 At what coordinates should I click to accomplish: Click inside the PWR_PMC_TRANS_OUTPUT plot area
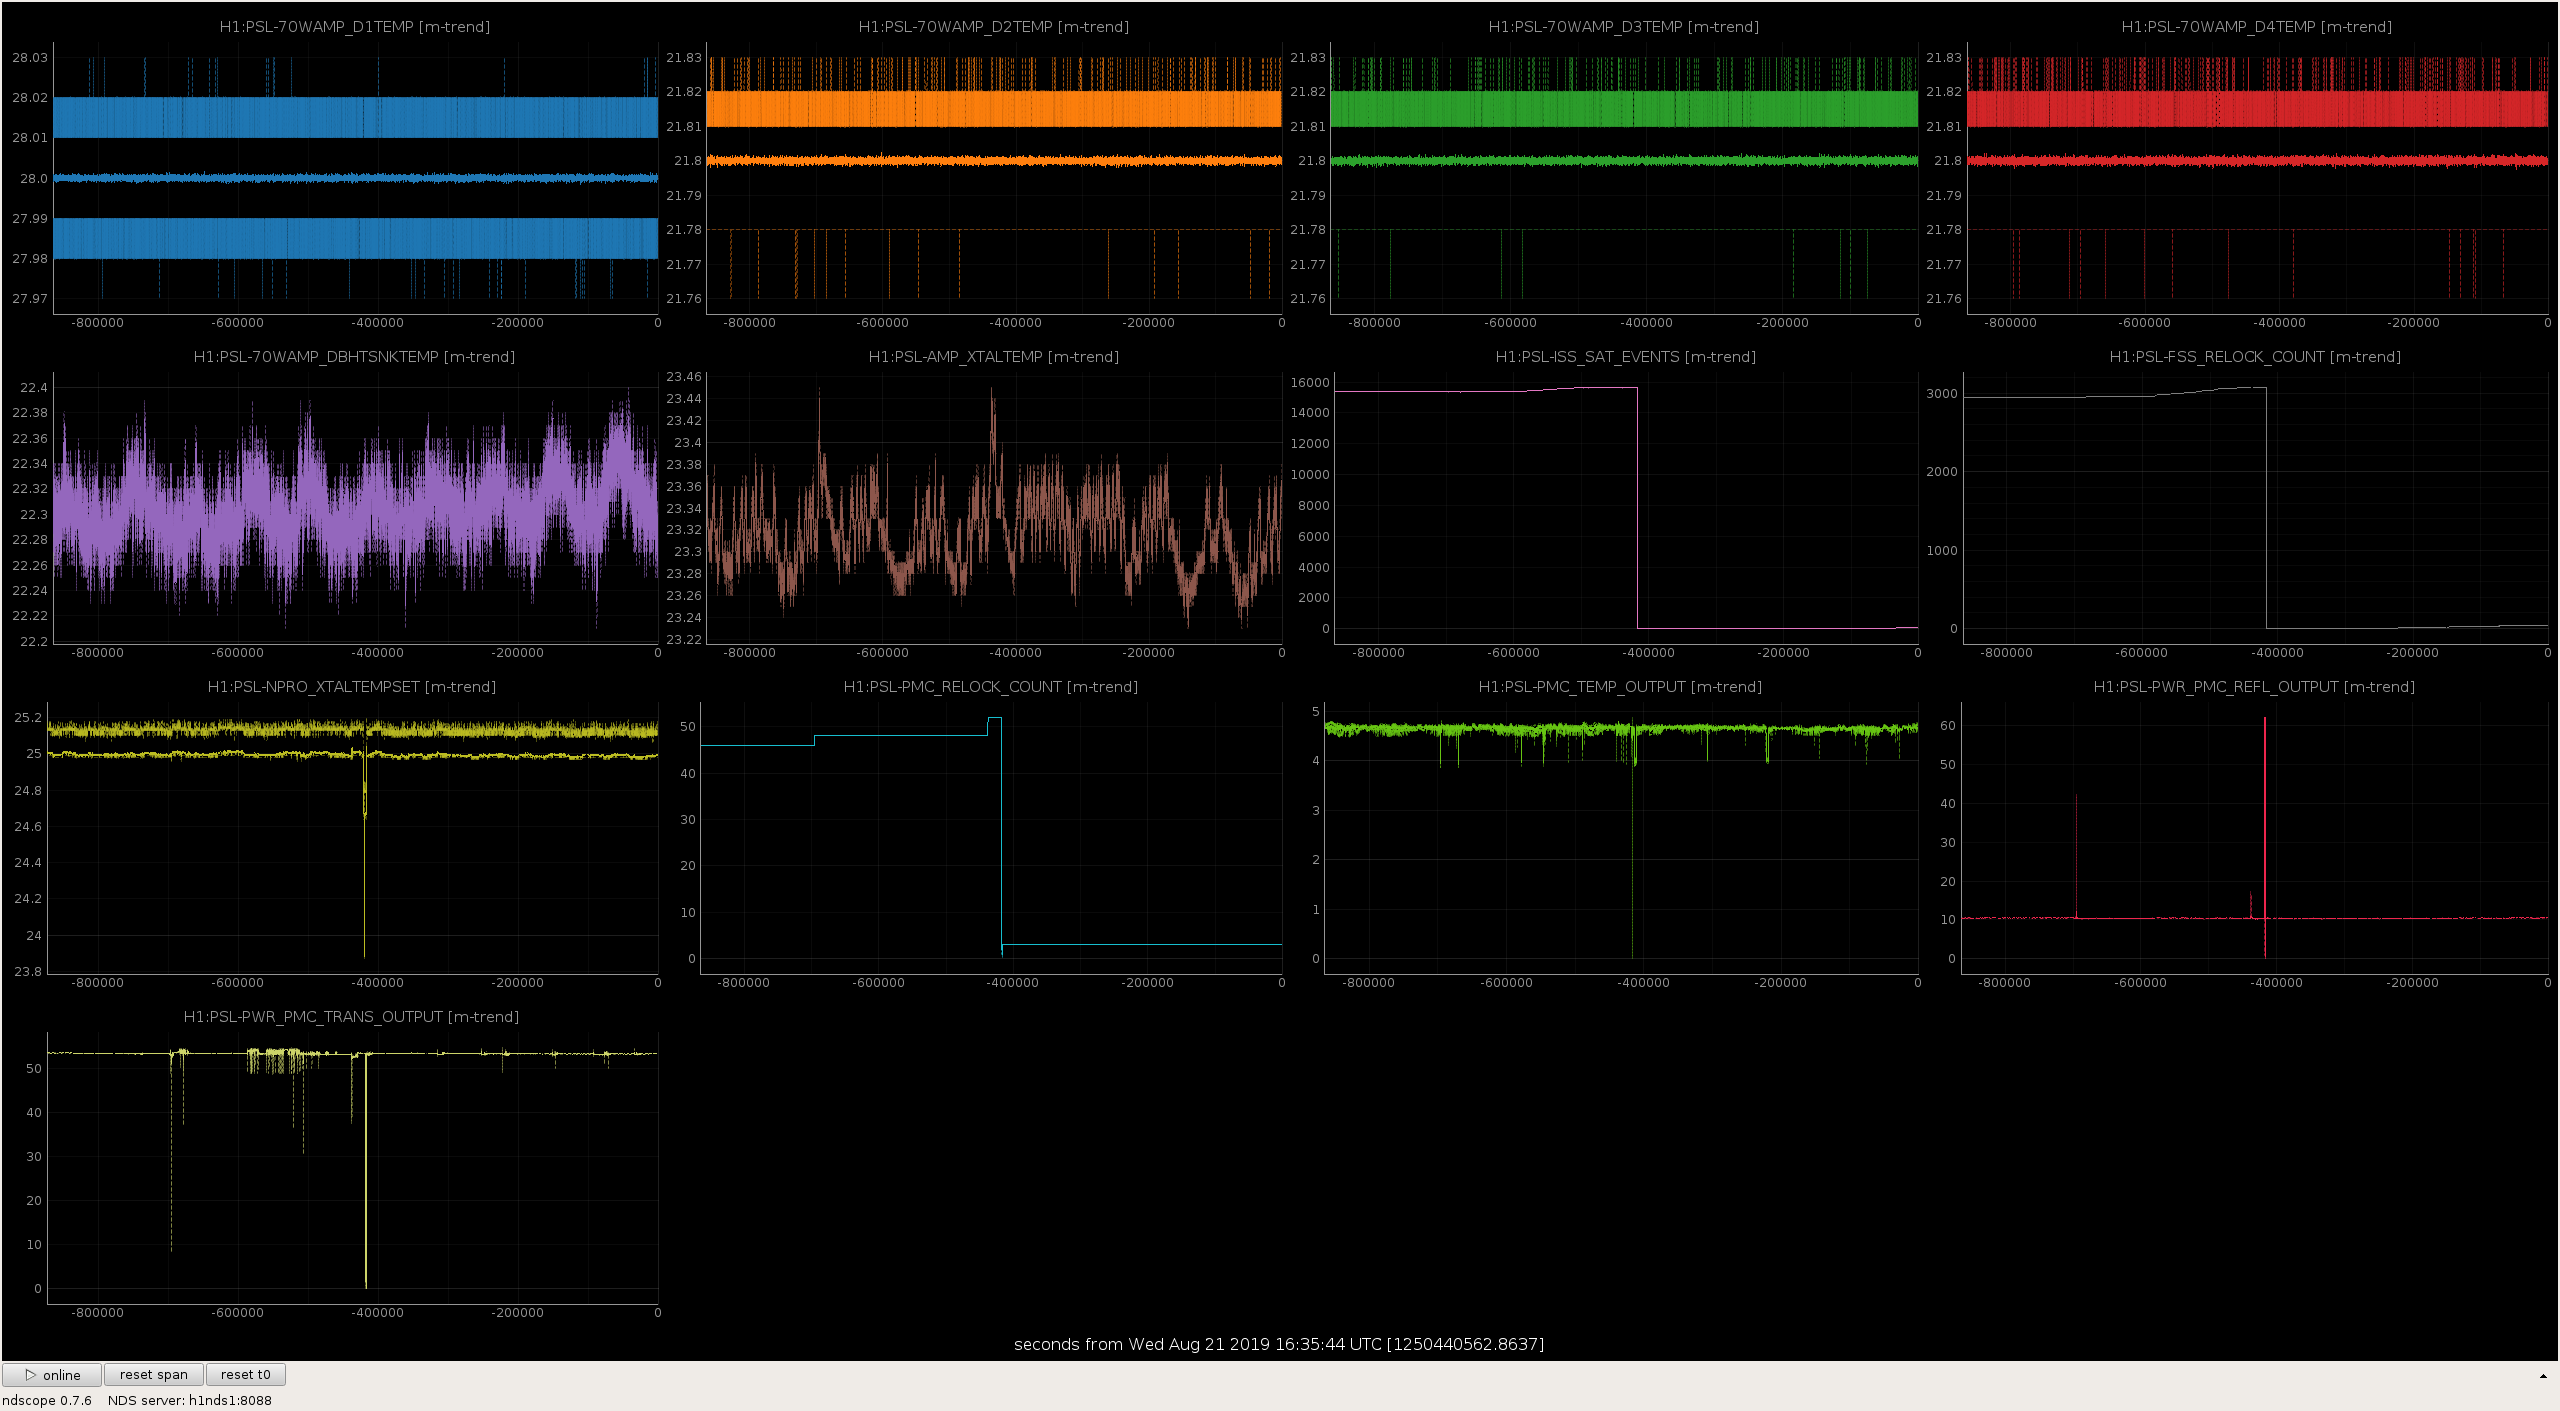pos(352,1168)
